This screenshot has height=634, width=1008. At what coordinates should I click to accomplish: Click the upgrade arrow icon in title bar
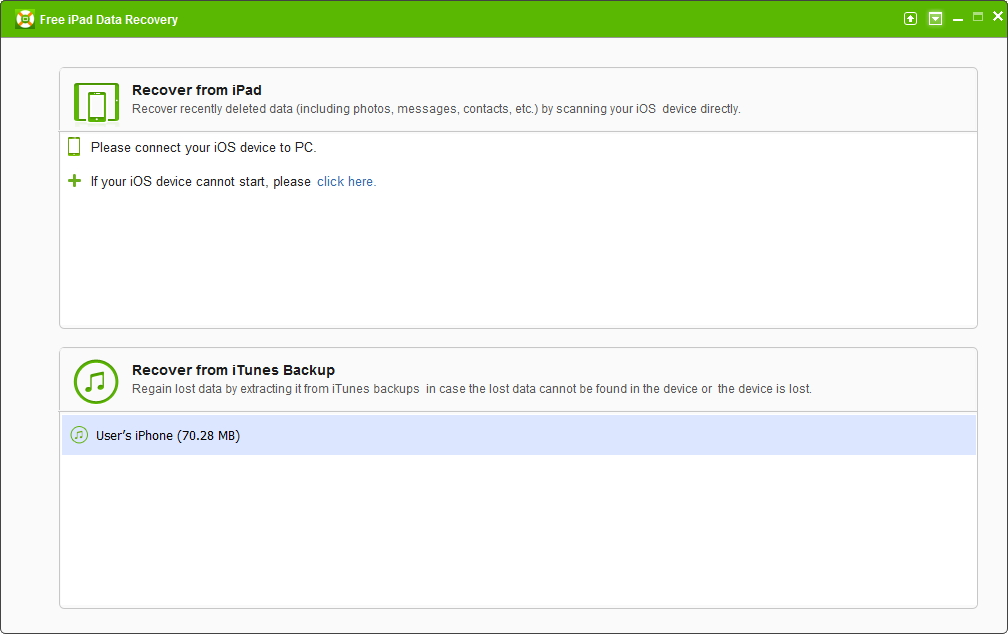(910, 19)
